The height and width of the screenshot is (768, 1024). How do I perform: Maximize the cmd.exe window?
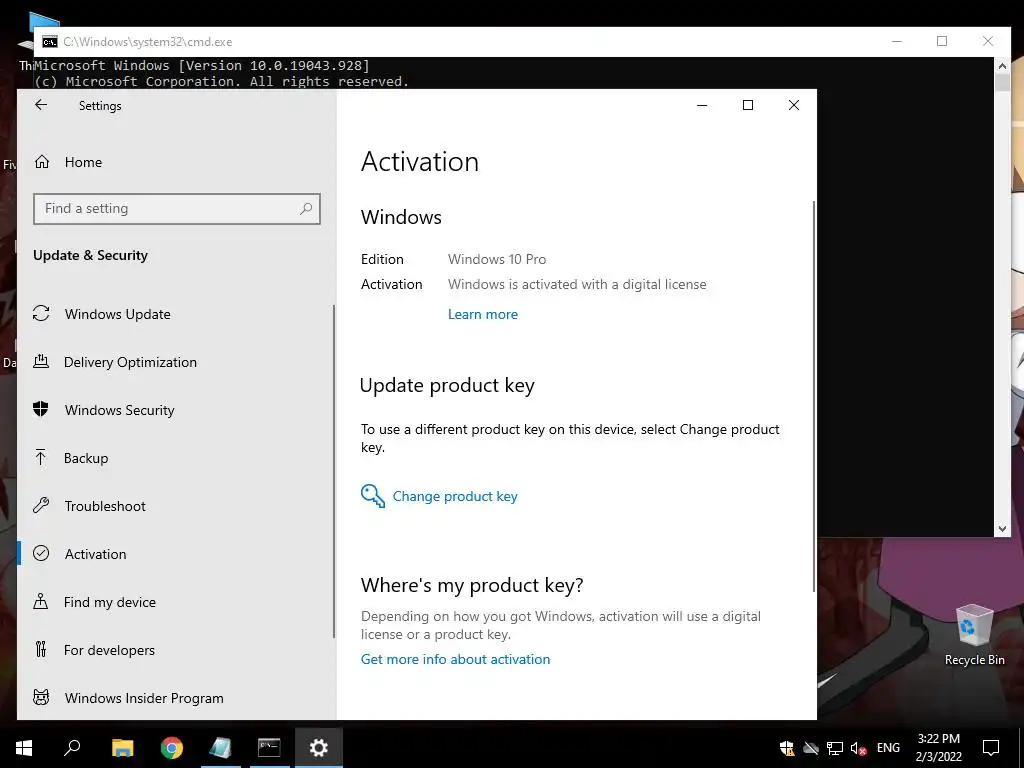(x=942, y=41)
